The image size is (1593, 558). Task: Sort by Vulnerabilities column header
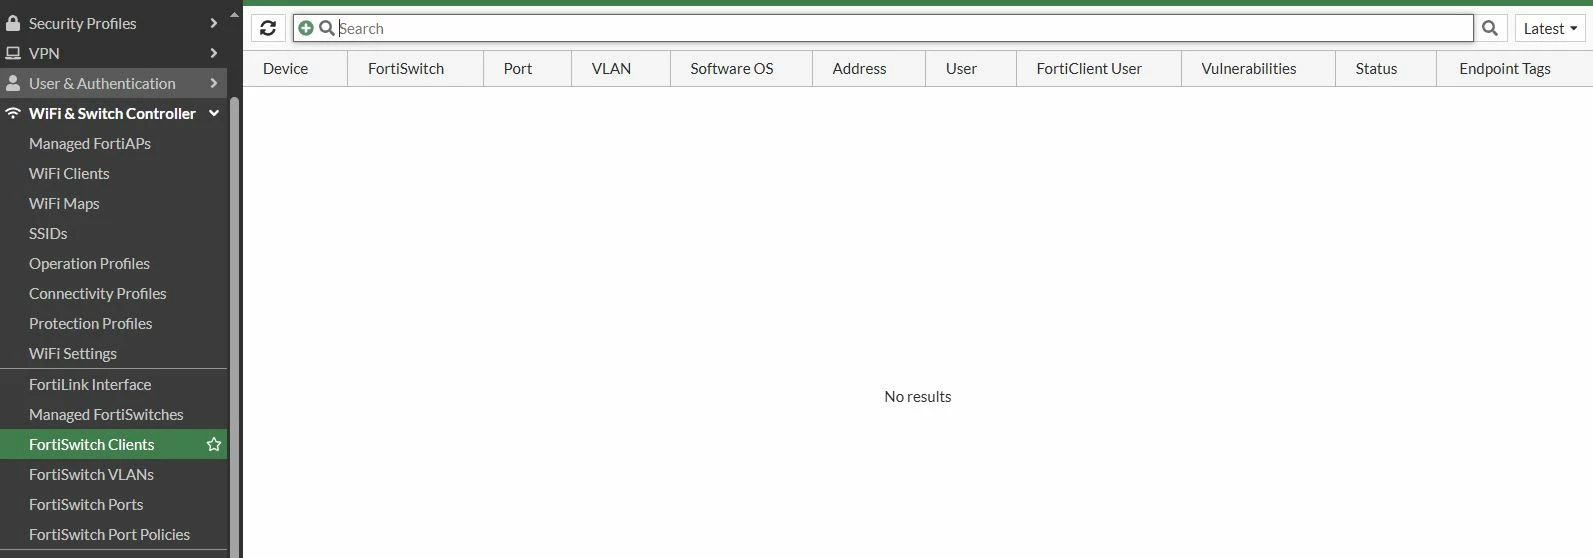[x=1258, y=68]
